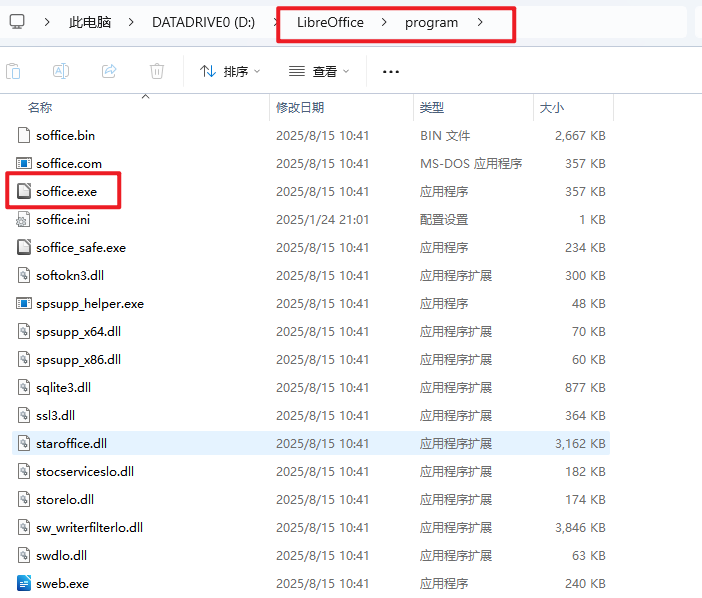Sort by the 修改日期 column header
702x598 pixels.
[x=300, y=107]
